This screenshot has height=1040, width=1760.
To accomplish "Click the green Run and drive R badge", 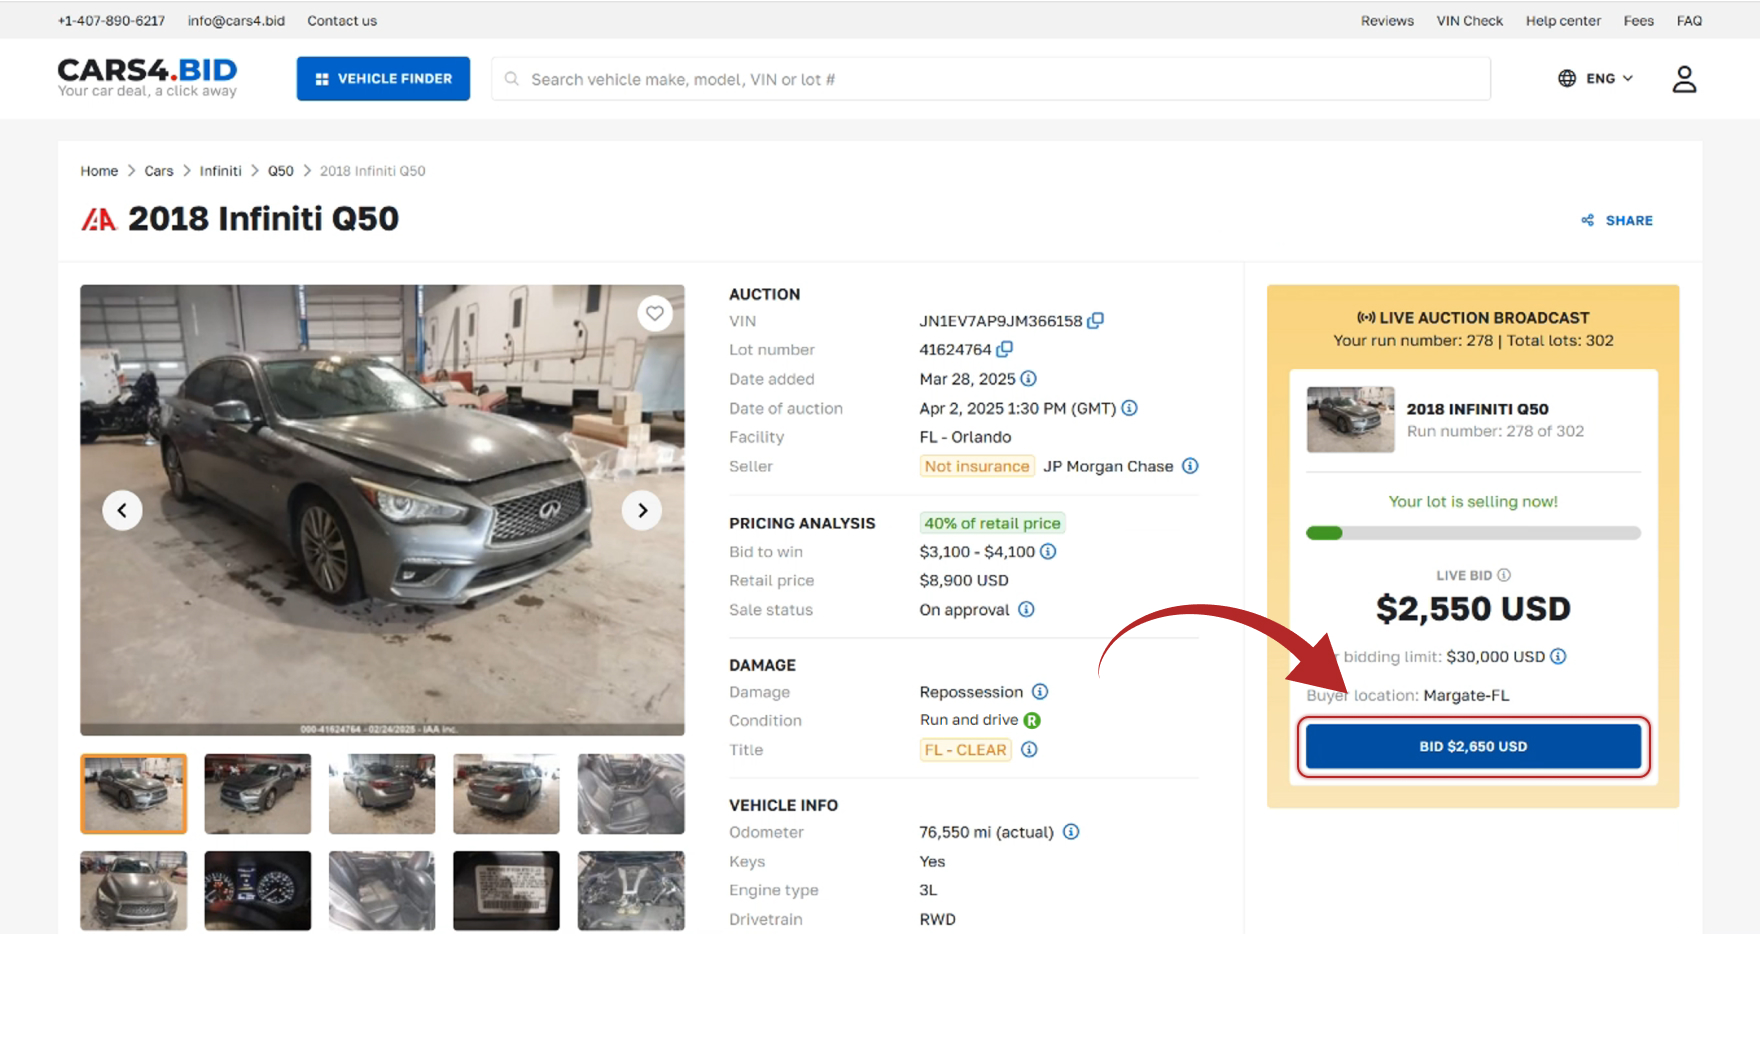I will click(1032, 720).
